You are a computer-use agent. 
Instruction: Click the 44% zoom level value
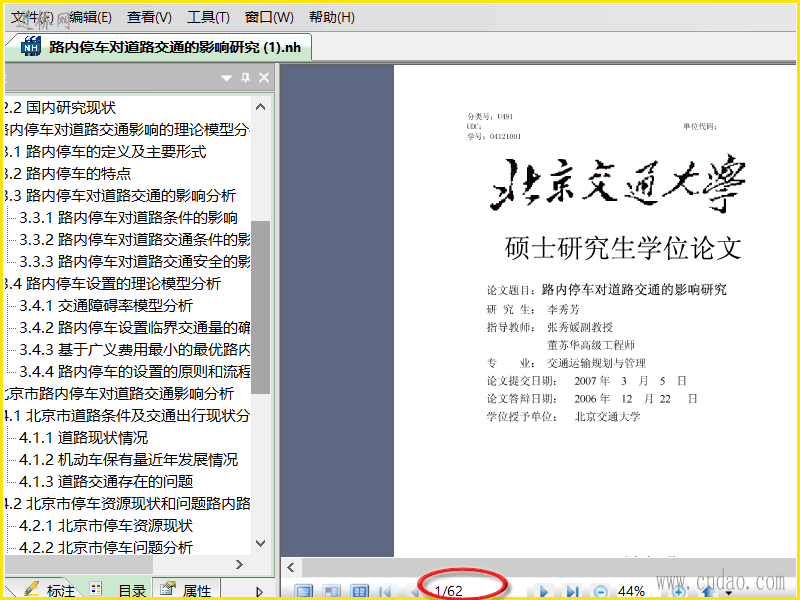click(631, 591)
